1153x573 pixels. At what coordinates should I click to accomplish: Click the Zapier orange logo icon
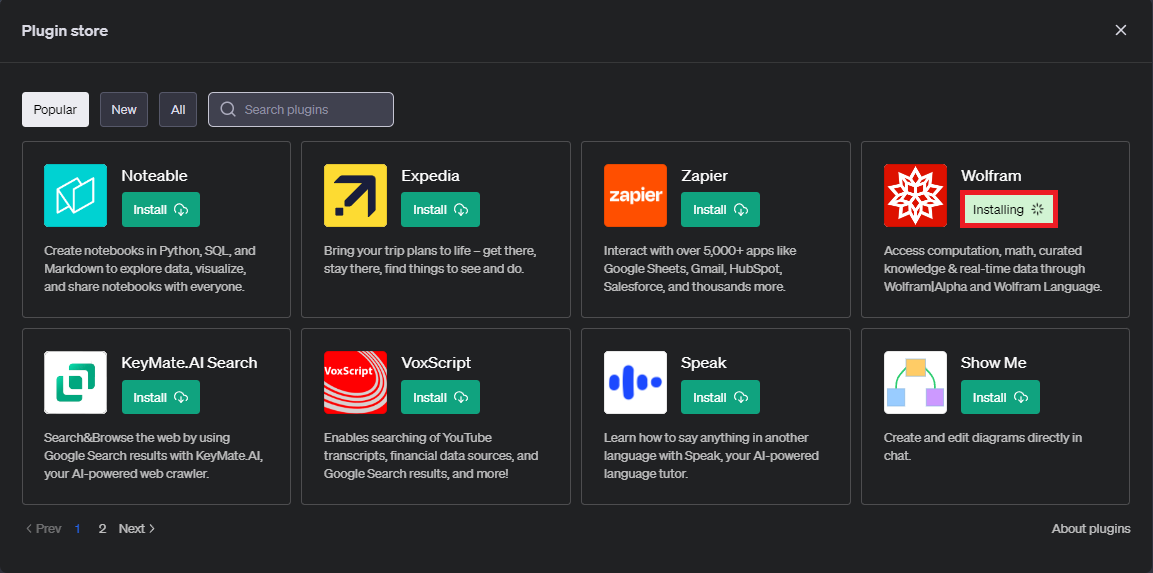tap(635, 195)
